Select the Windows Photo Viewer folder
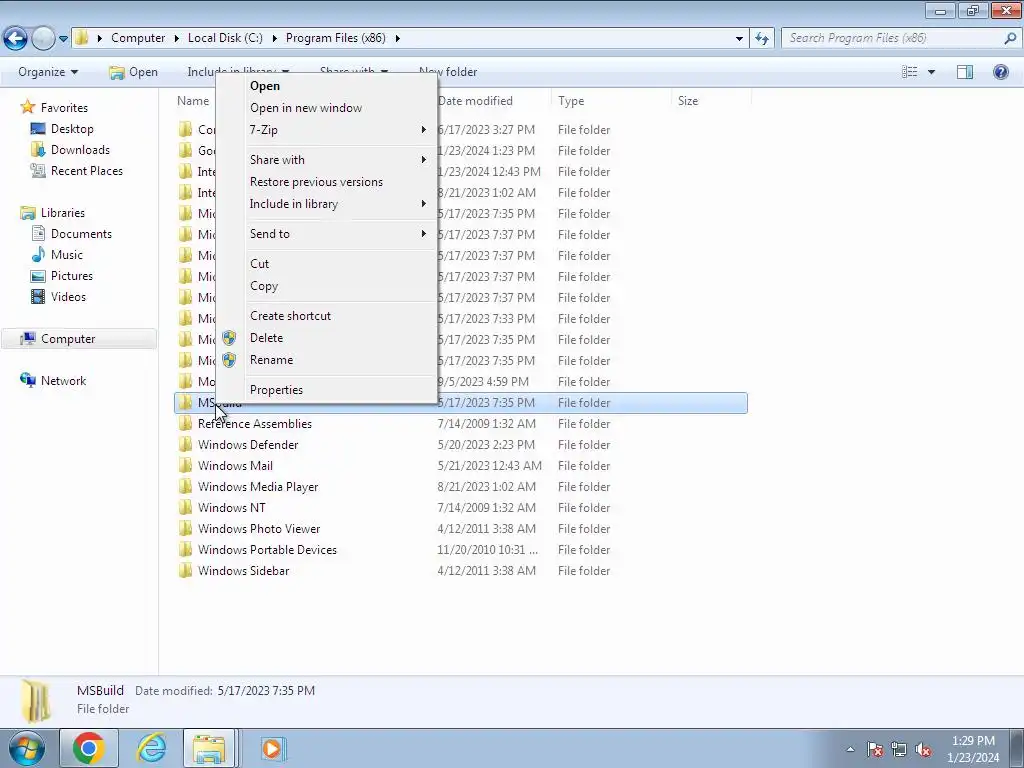The height and width of the screenshot is (768, 1024). coord(259,528)
